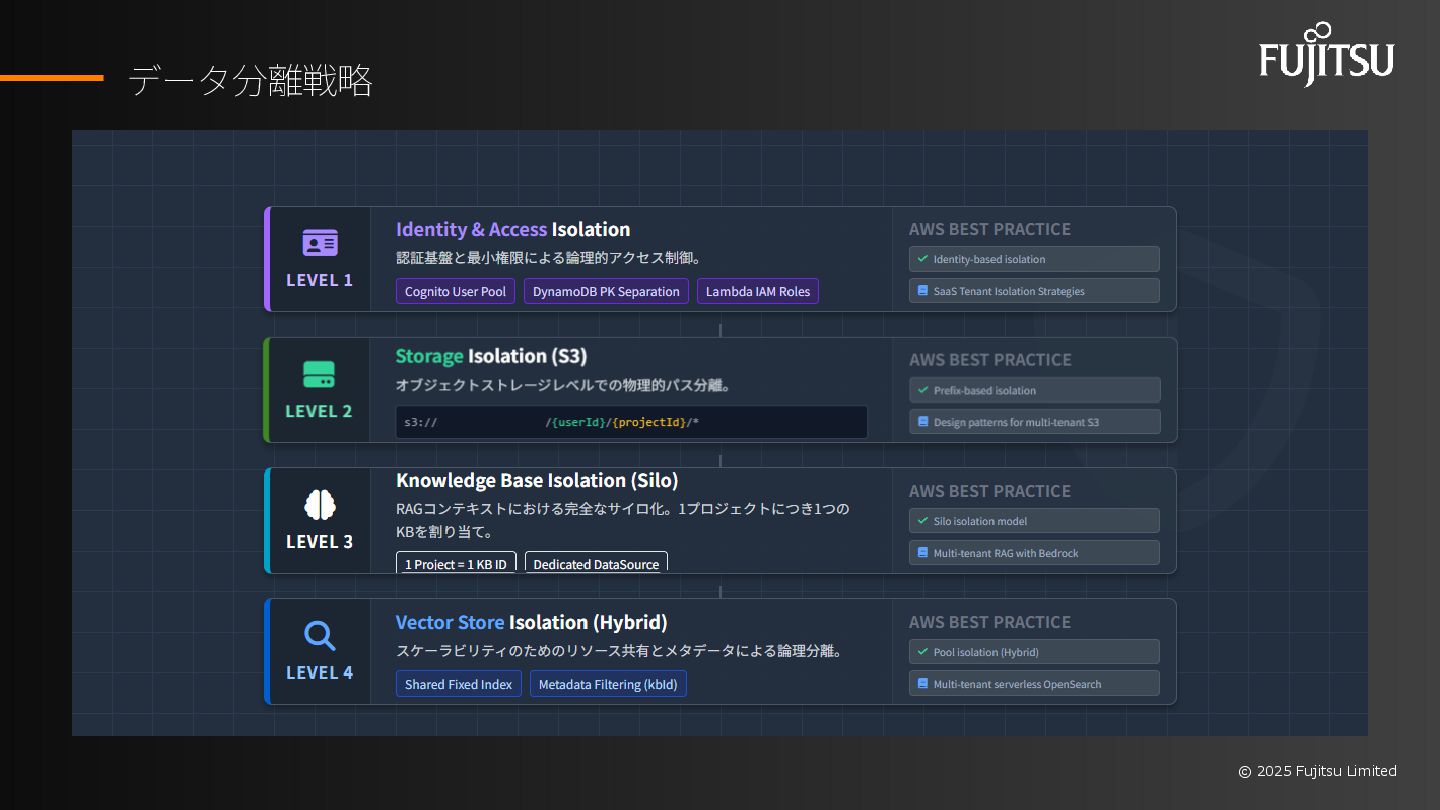Open Multi-tenant serverless OpenSearch link
Viewport: 1440px width, 810px height.
point(1034,684)
